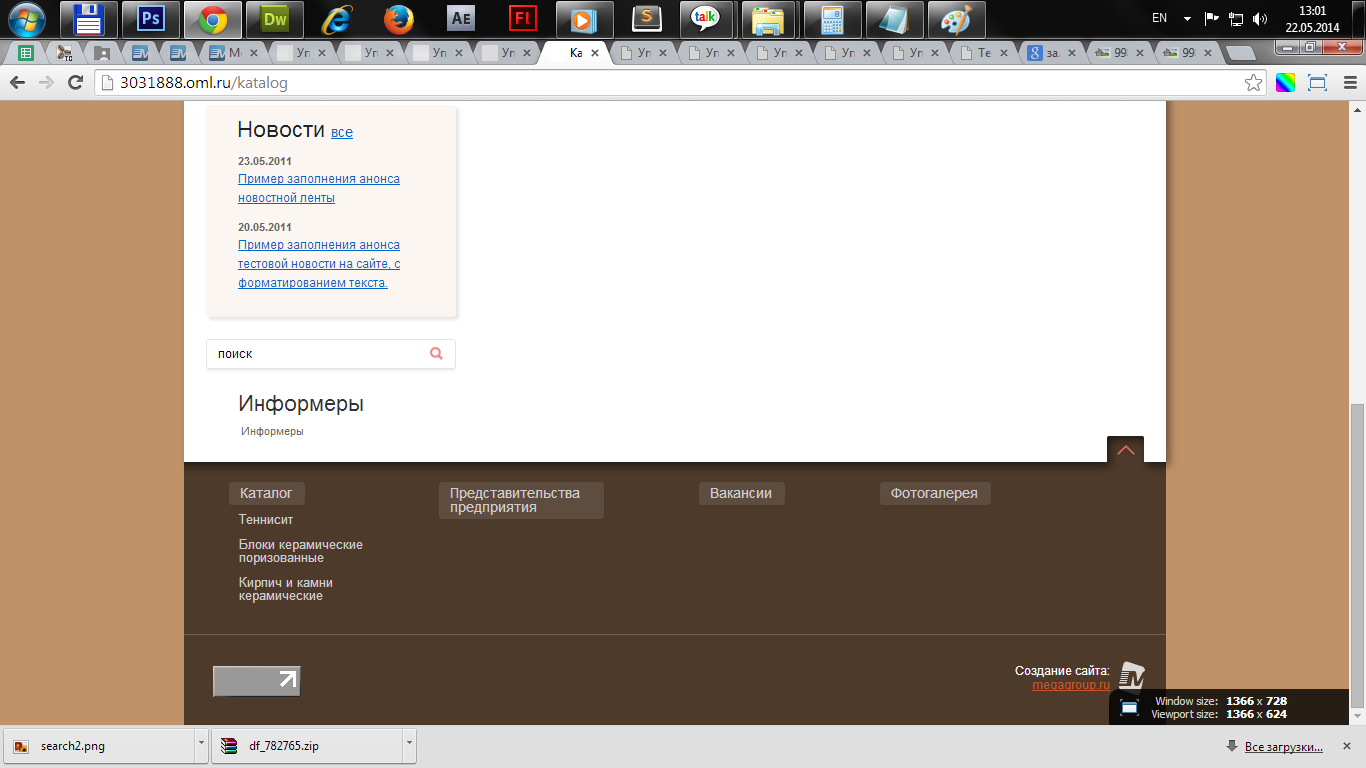Open the Action Center flag icon
Screen dimensions: 1366x768
tap(1212, 19)
